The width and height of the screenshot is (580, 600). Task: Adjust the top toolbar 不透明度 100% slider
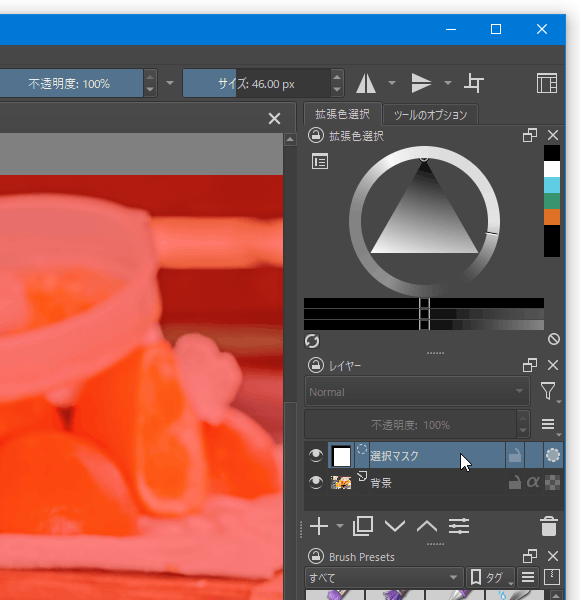tap(71, 83)
